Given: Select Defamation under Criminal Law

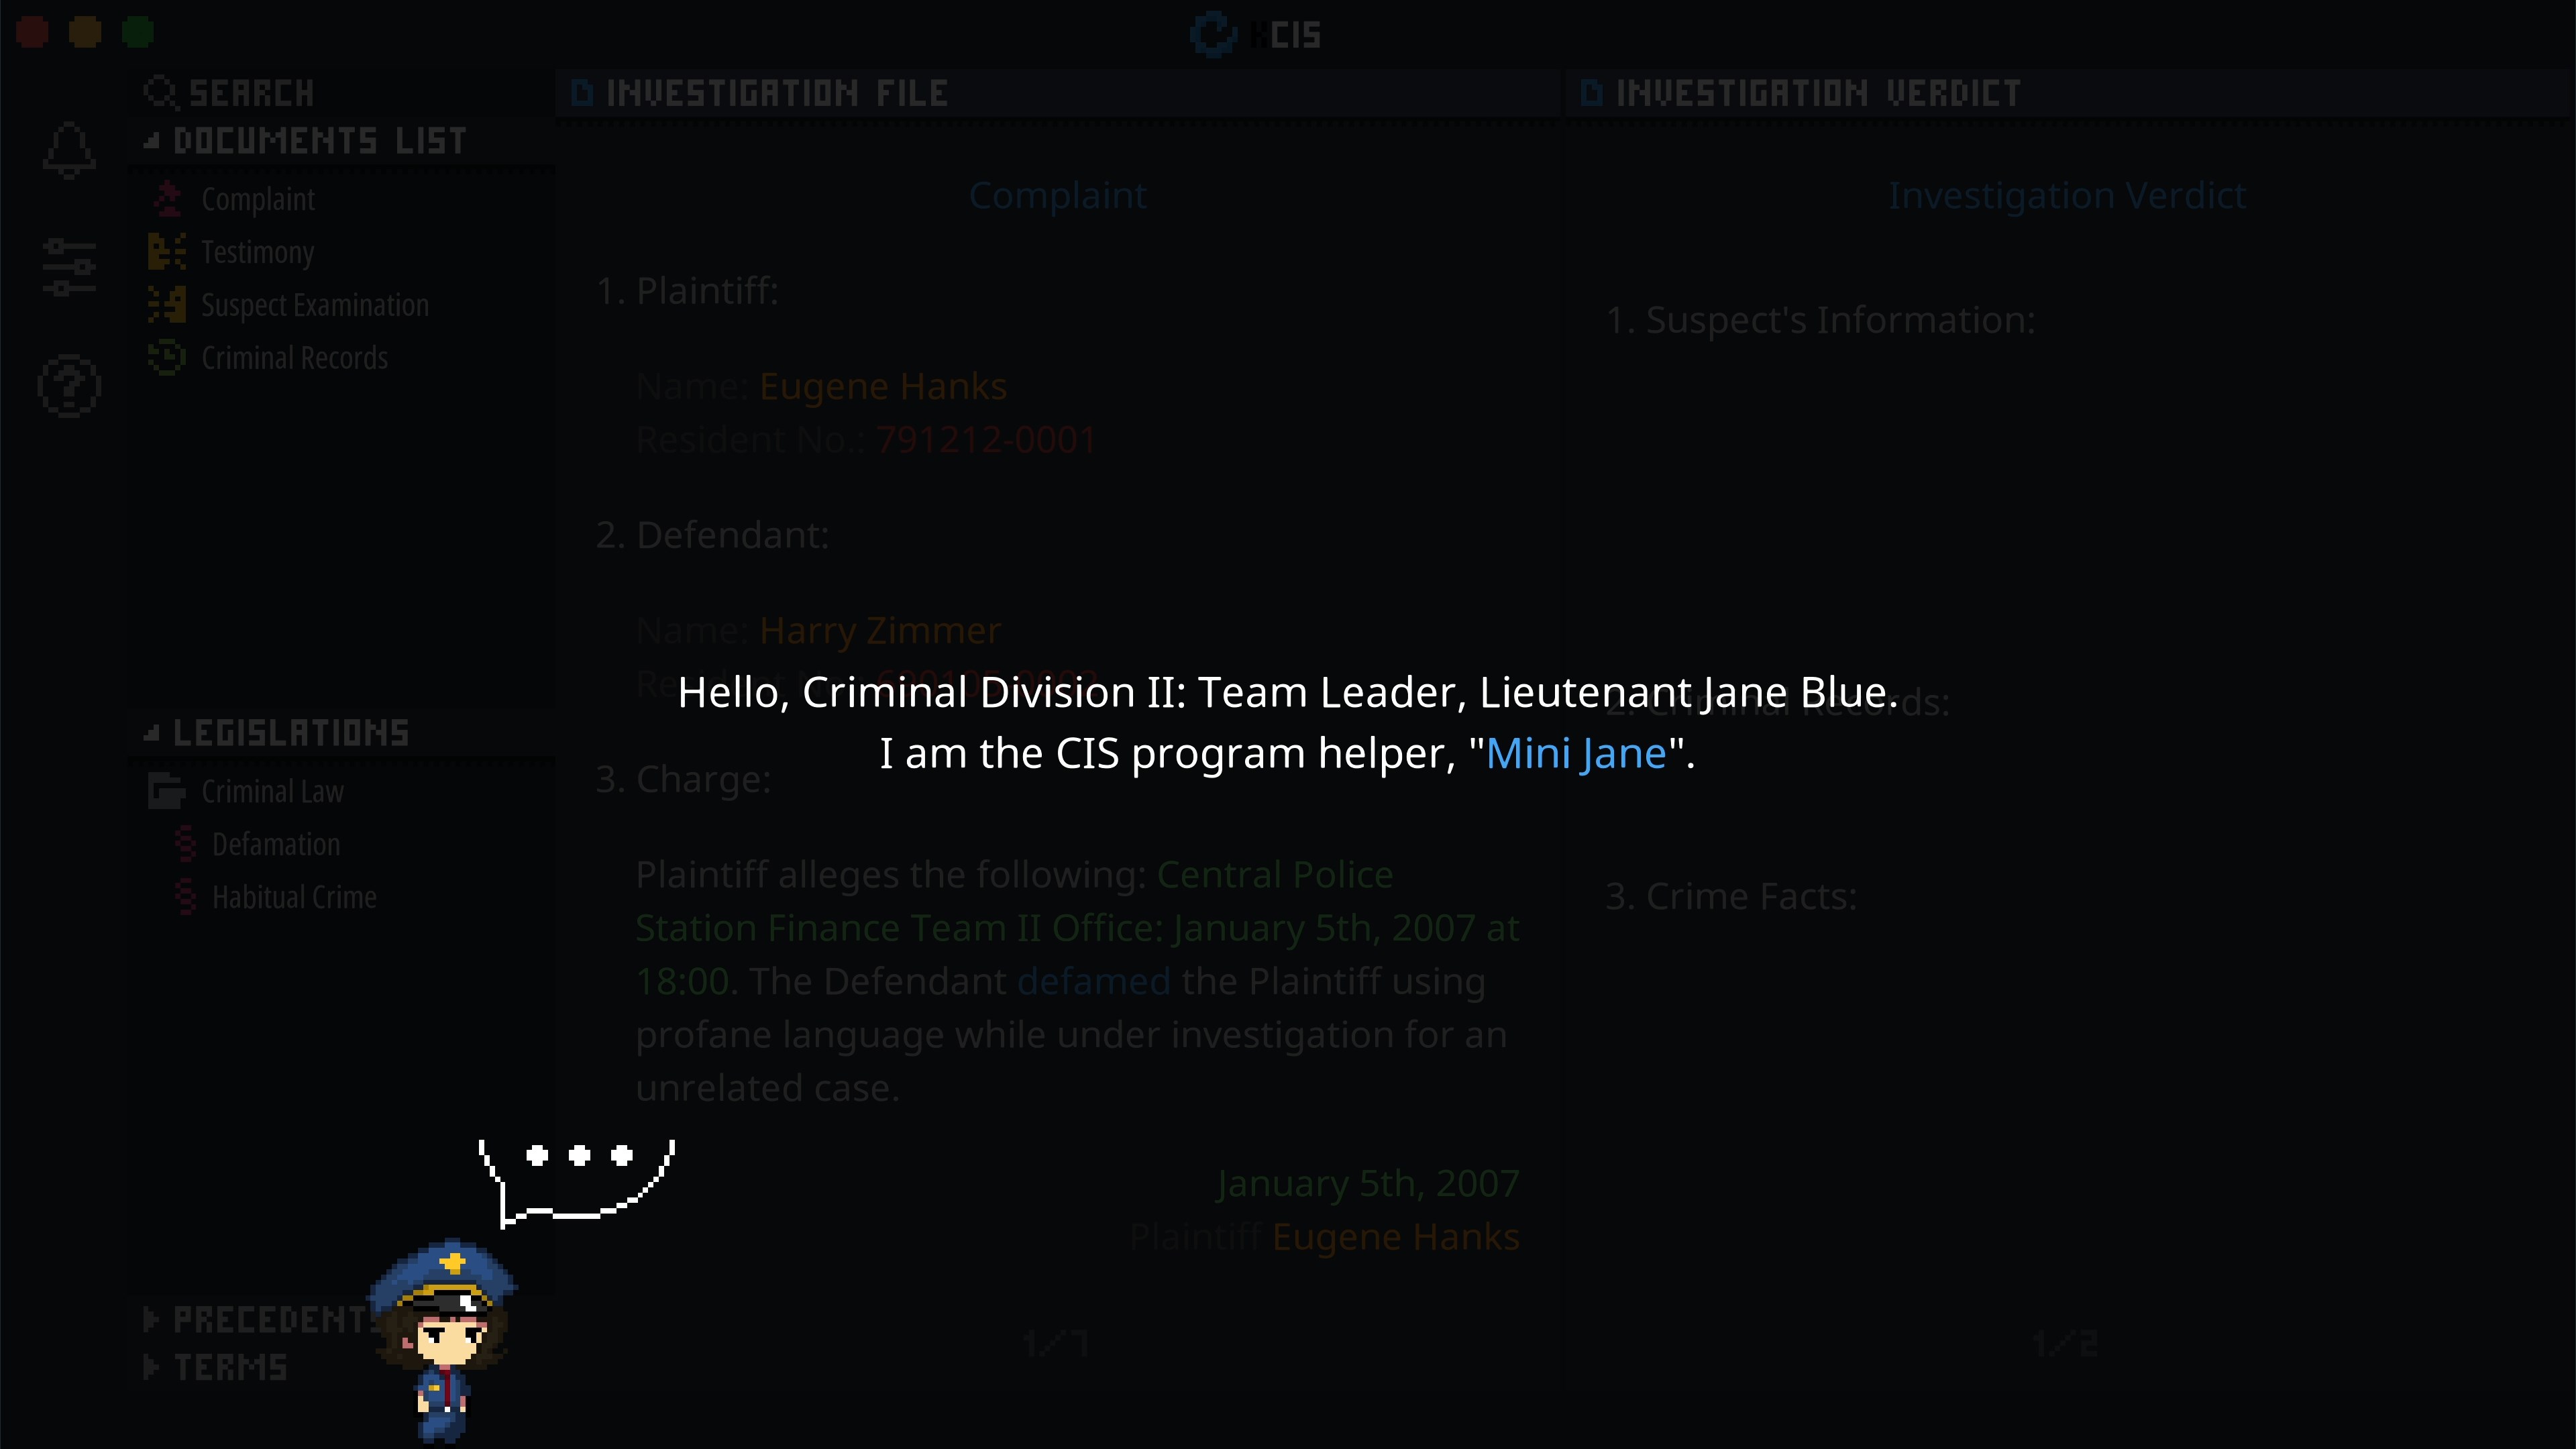Looking at the screenshot, I should click(276, 842).
